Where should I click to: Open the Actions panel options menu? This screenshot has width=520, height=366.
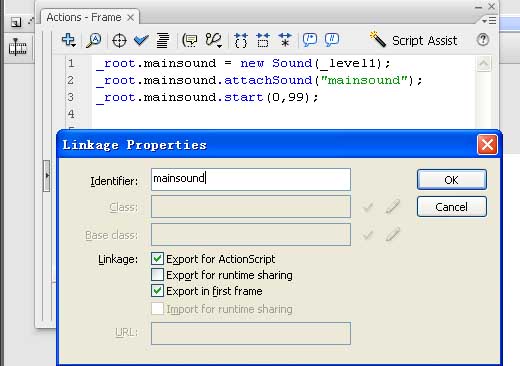pos(489,21)
